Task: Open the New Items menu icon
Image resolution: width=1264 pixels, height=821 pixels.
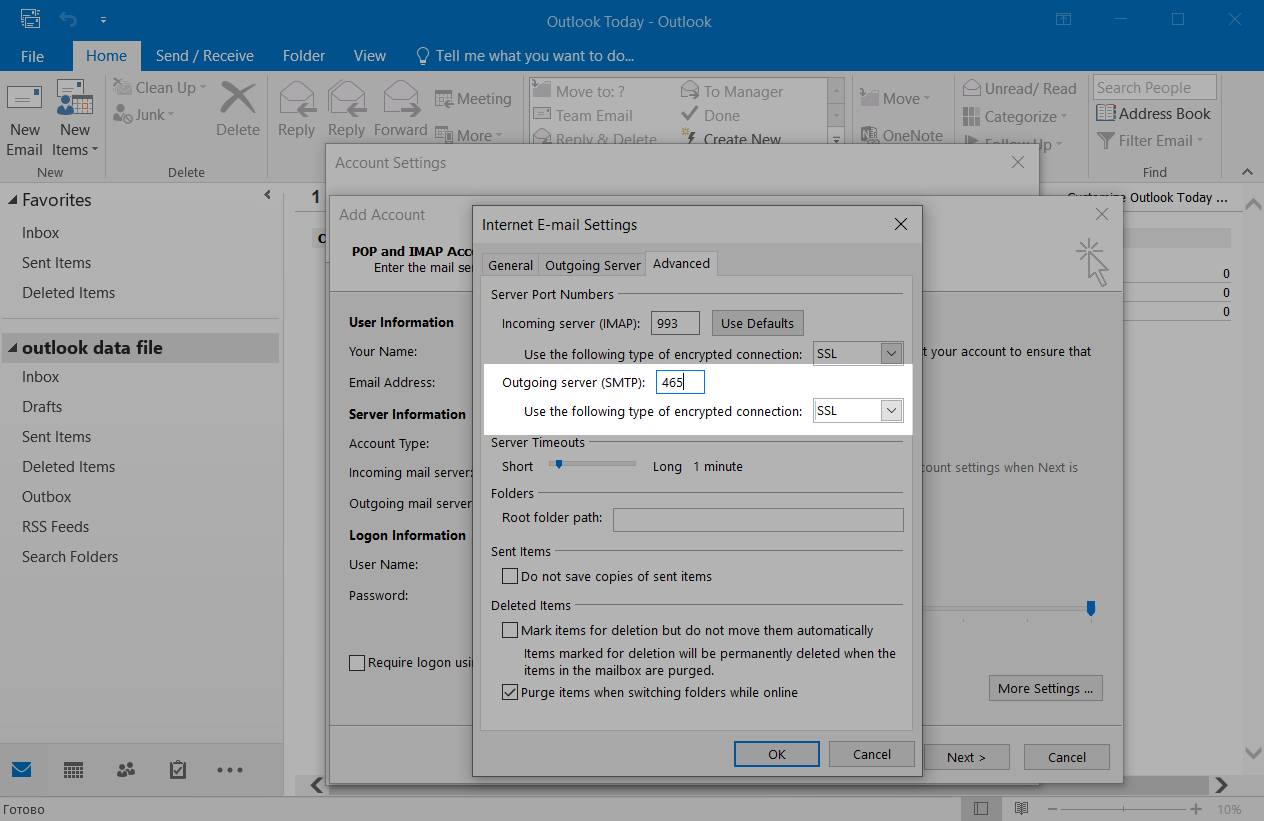Action: [75, 100]
